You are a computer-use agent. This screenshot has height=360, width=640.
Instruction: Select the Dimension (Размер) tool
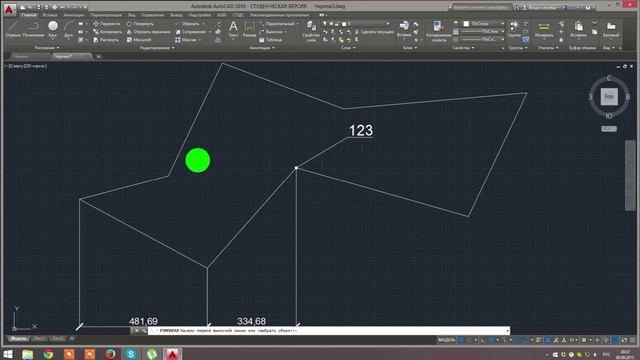[249, 29]
